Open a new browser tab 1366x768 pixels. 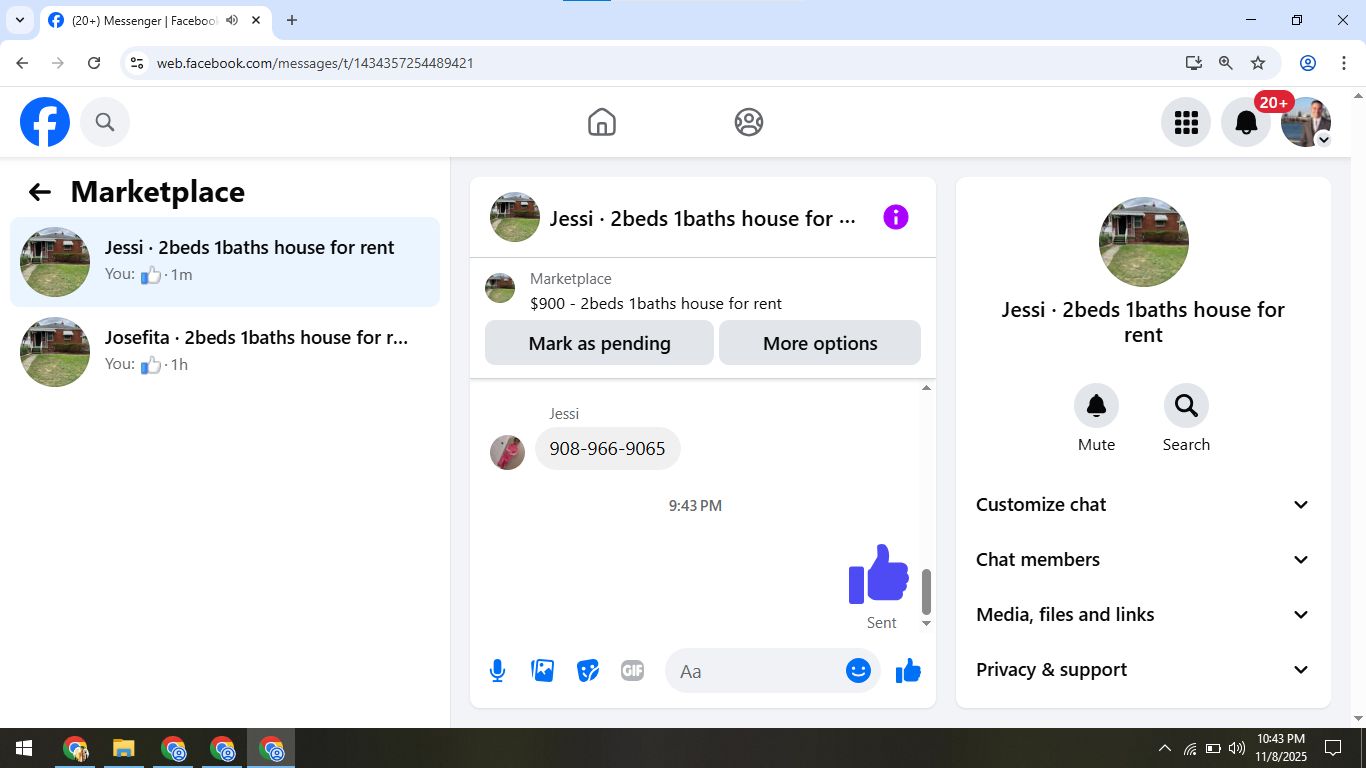pos(292,20)
